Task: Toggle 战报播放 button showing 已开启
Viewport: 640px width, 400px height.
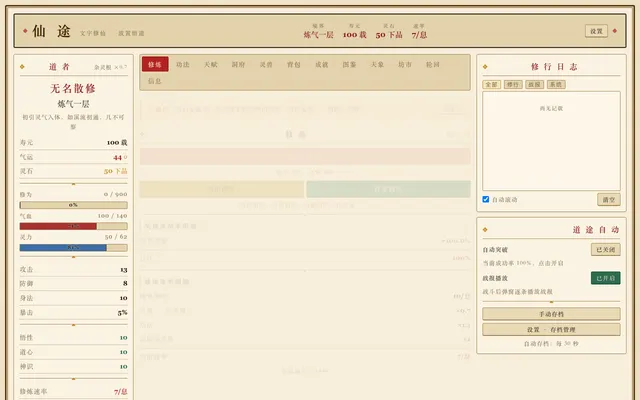Action: point(606,278)
